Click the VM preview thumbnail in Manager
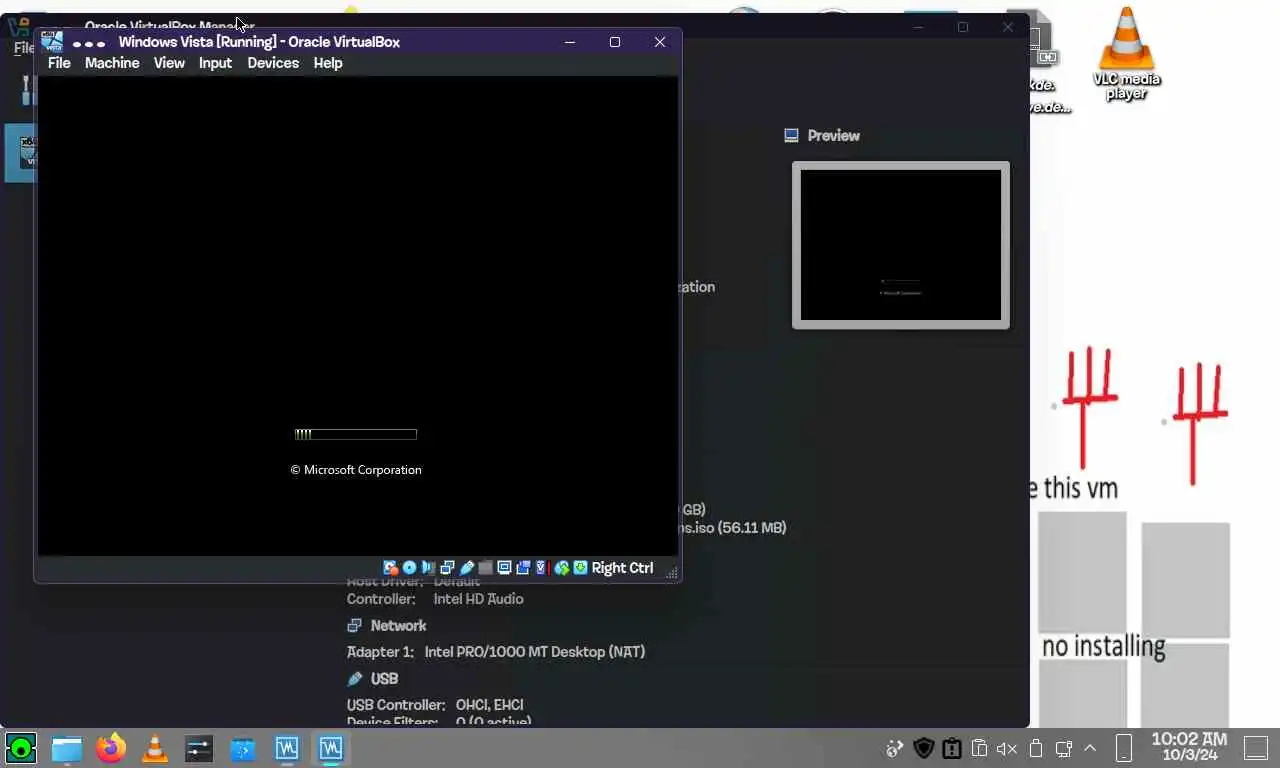 [x=901, y=245]
